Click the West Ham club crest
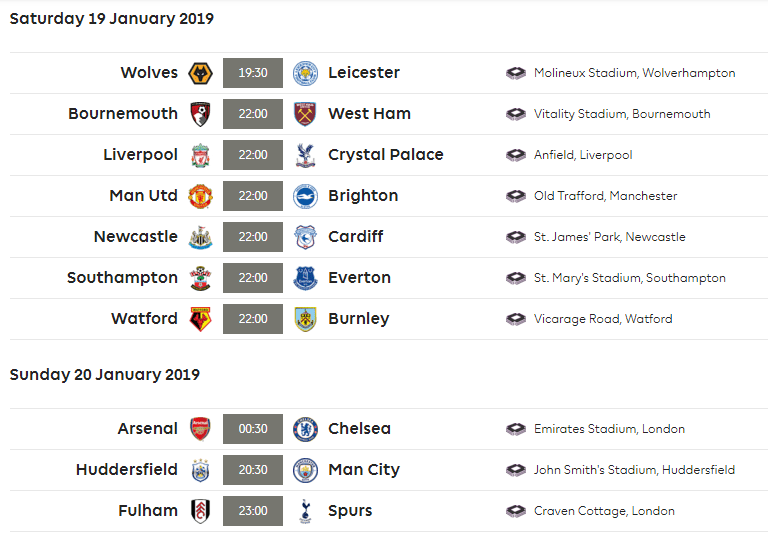768x542 pixels. (305, 114)
